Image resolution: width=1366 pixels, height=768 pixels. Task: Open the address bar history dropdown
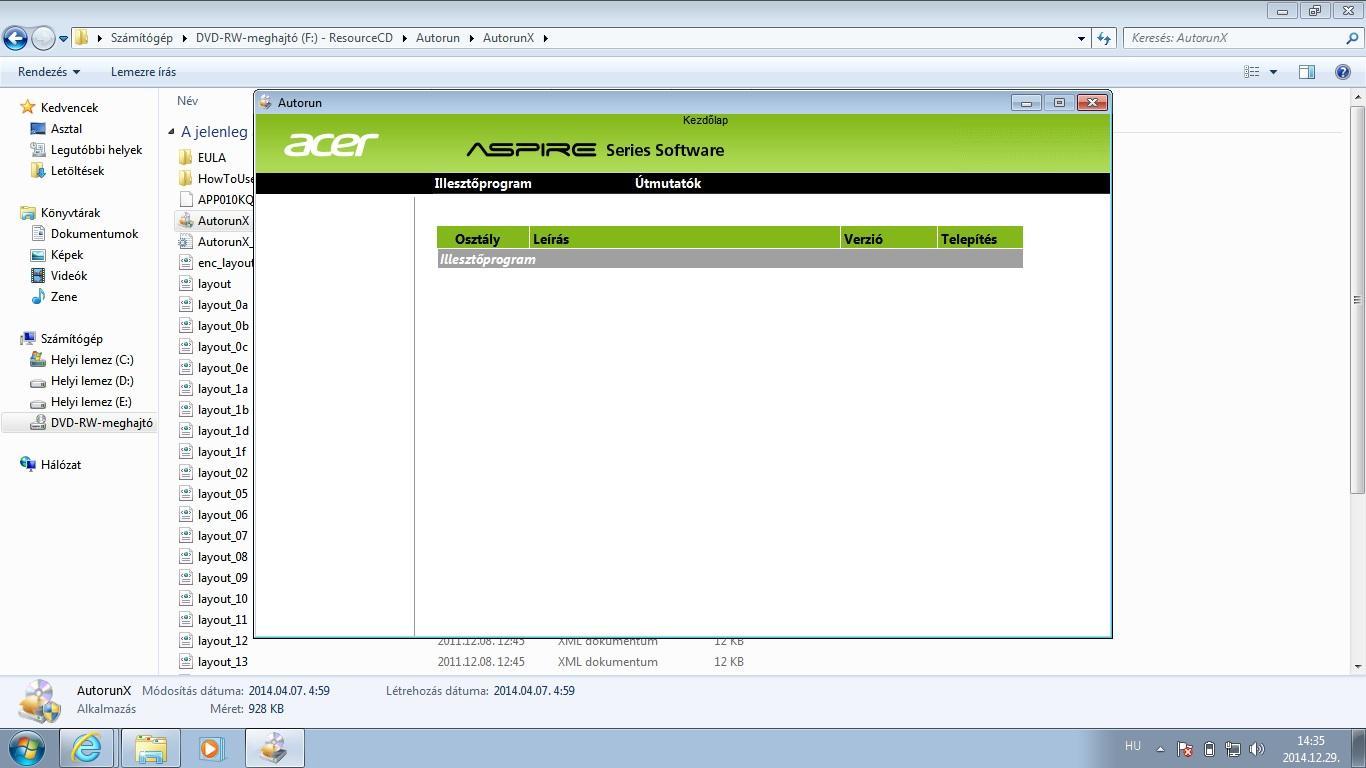pos(1081,38)
